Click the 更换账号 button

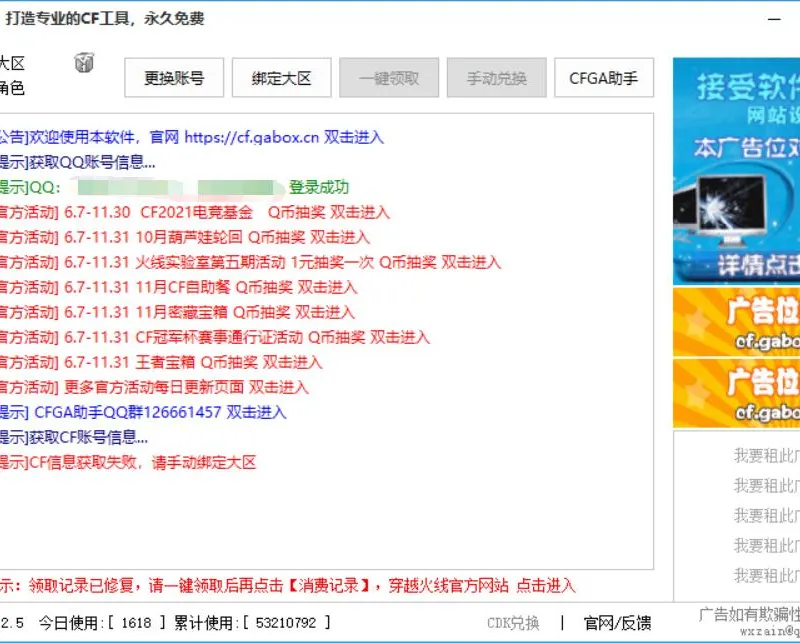[x=174, y=78]
